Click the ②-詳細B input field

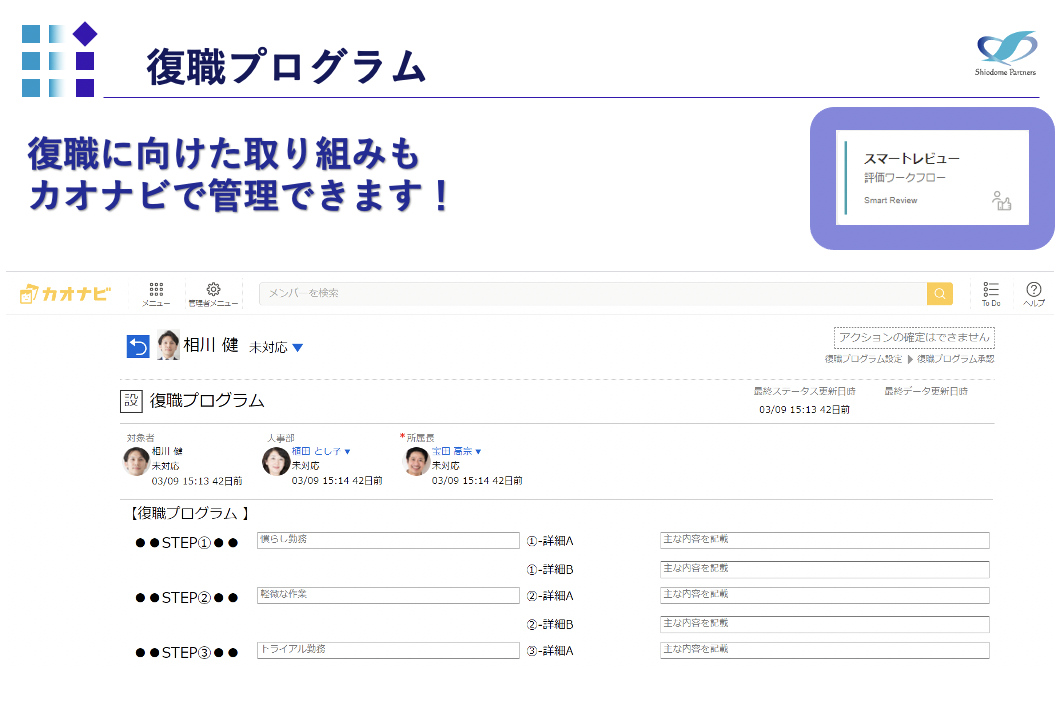(x=824, y=624)
